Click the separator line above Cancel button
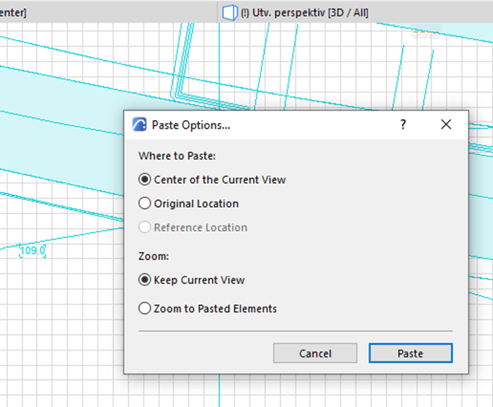Image resolution: width=493 pixels, height=407 pixels. pos(295,331)
